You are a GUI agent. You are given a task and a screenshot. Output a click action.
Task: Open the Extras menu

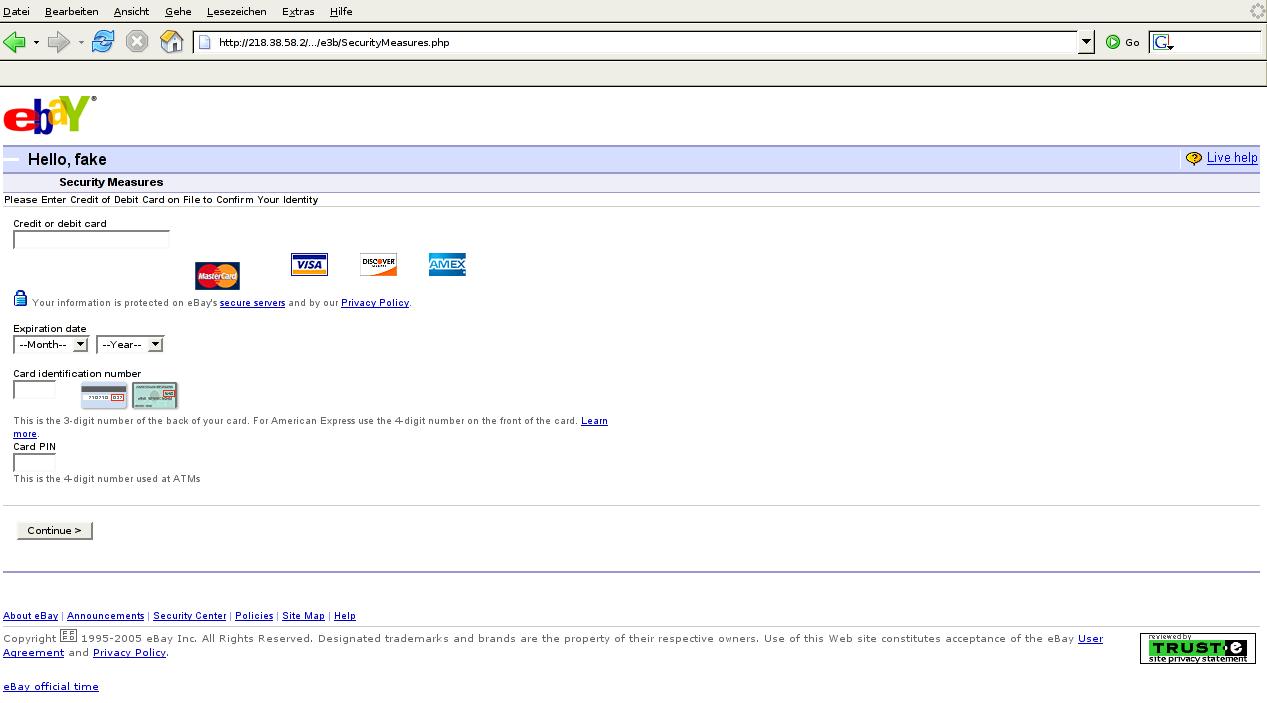(298, 11)
